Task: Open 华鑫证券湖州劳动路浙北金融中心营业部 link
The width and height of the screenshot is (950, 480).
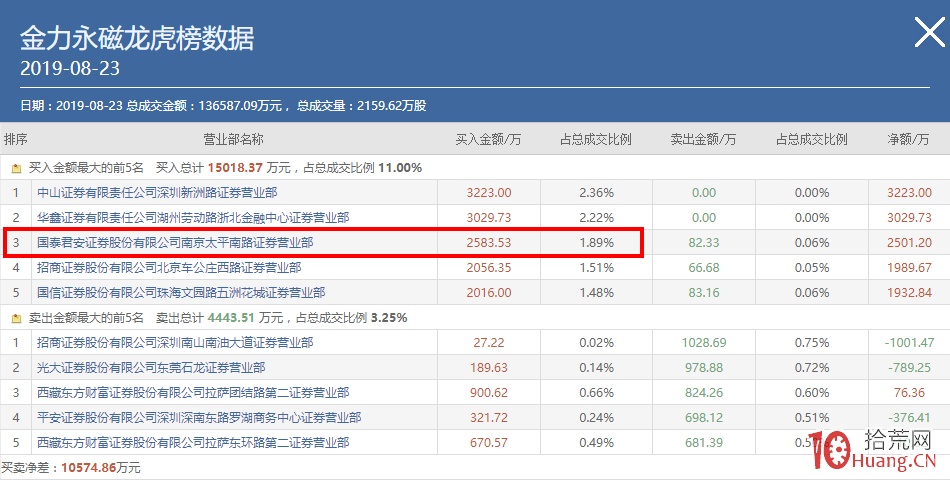Action: tap(193, 218)
